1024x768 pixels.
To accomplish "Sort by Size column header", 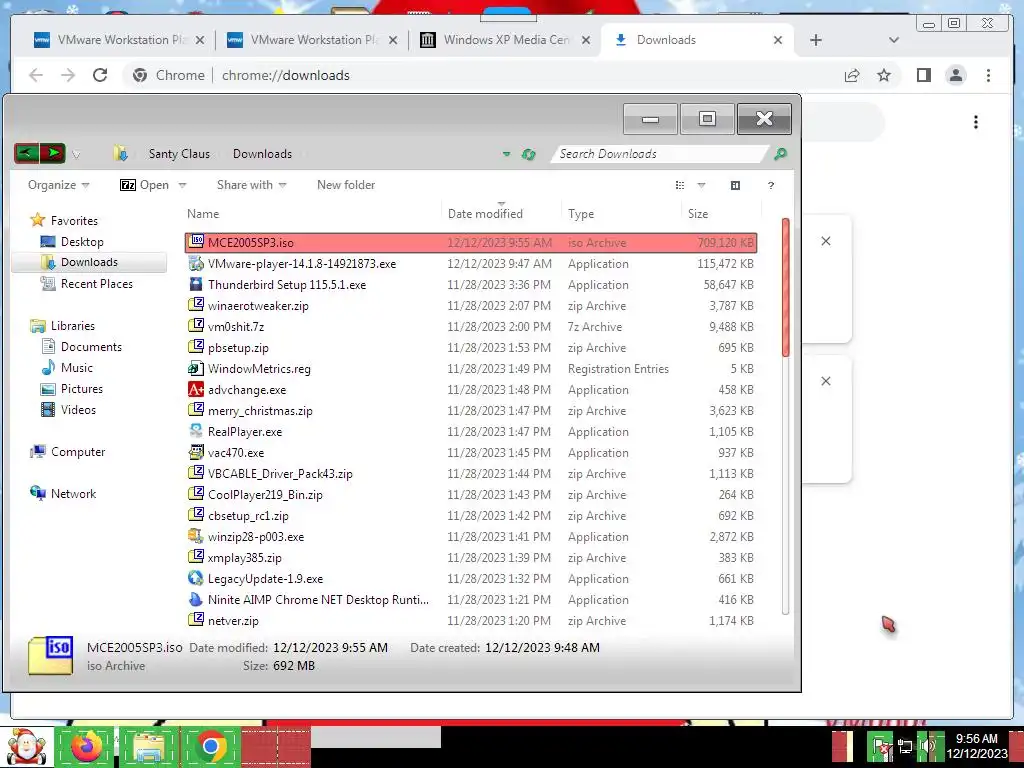I will pos(721,214).
